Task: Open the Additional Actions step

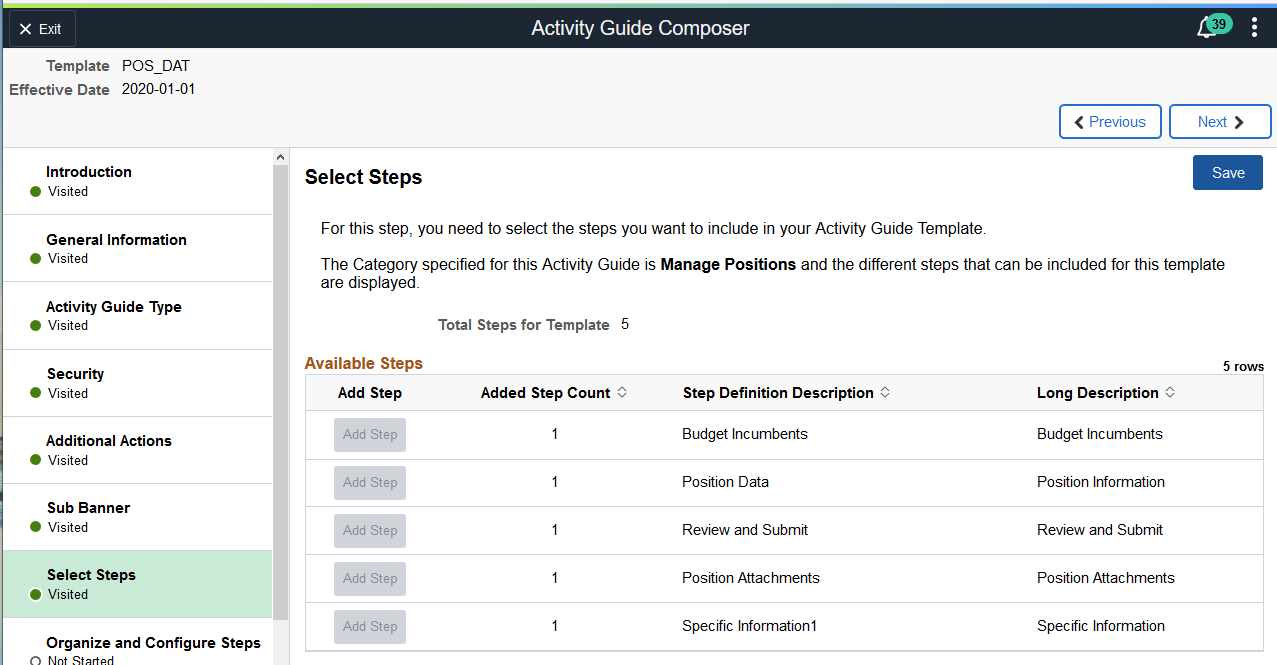Action: (x=137, y=450)
